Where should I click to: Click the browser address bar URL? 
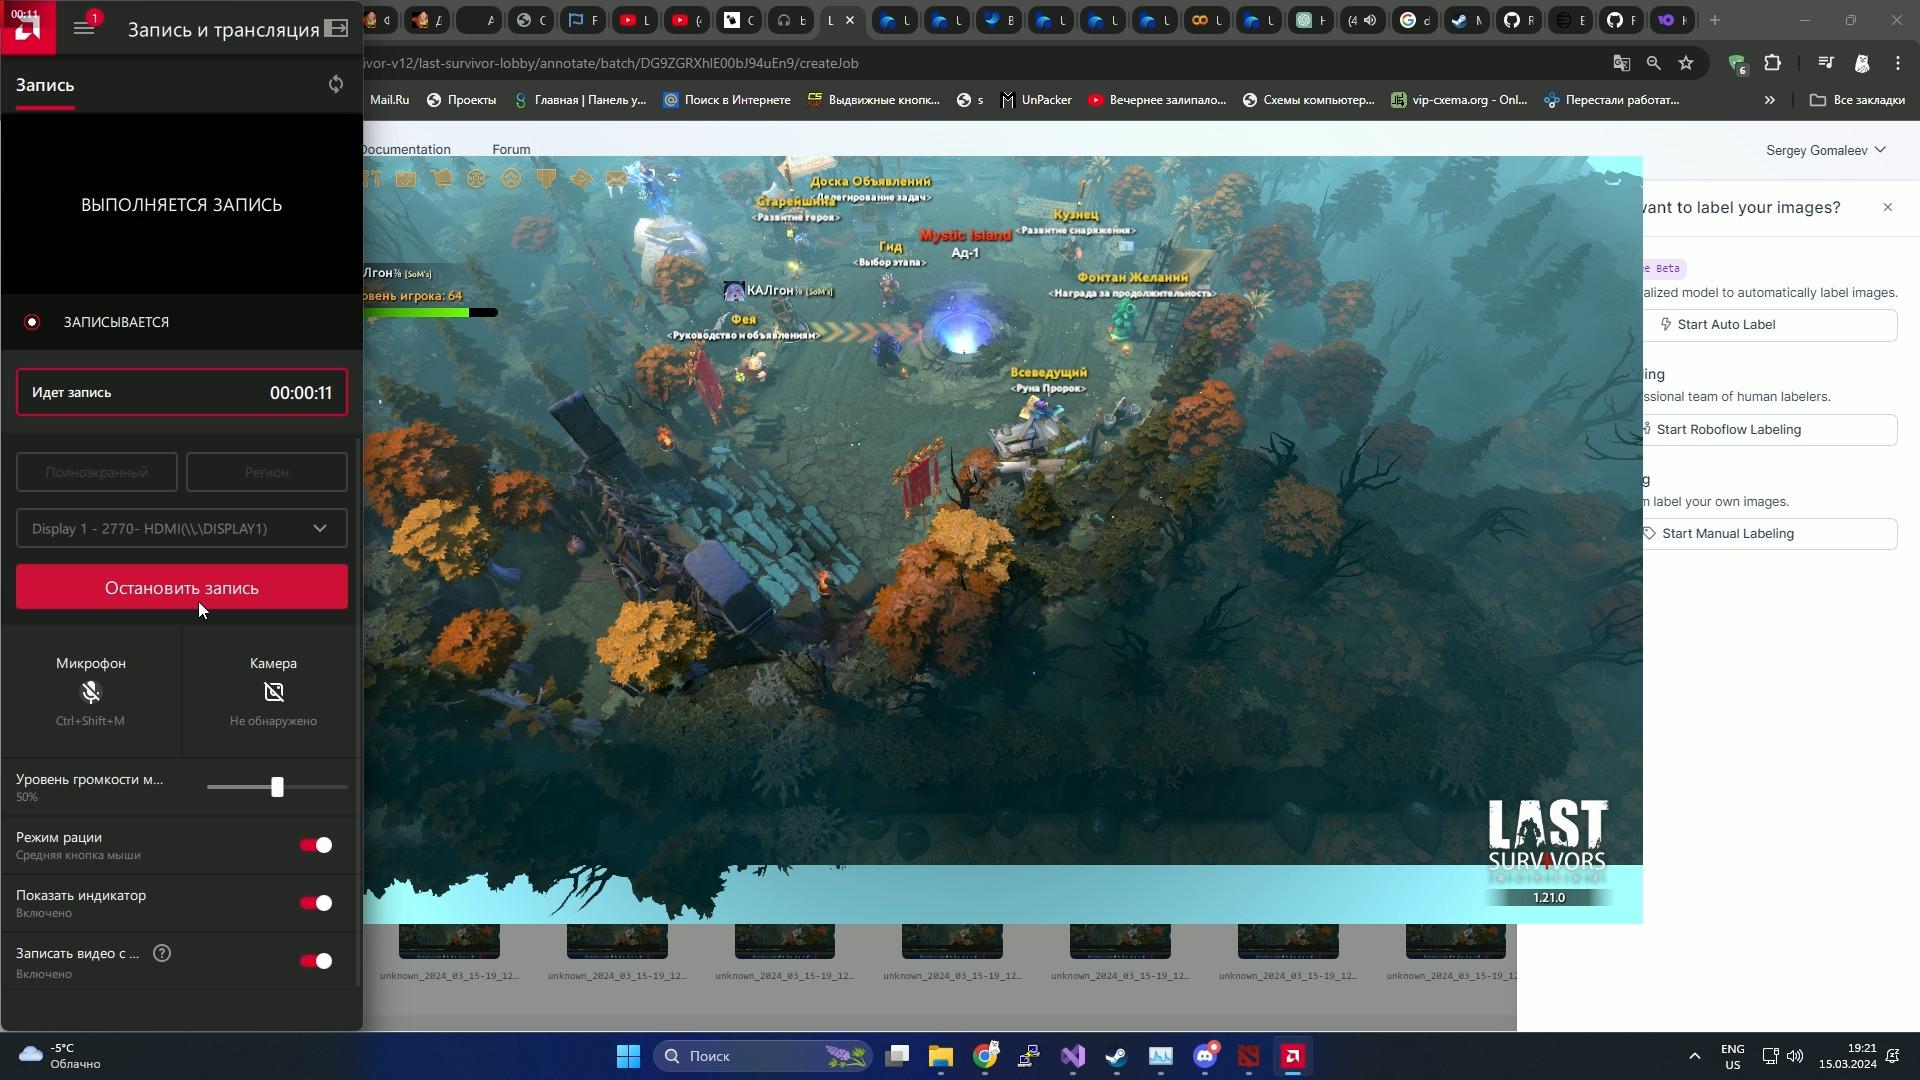611,63
